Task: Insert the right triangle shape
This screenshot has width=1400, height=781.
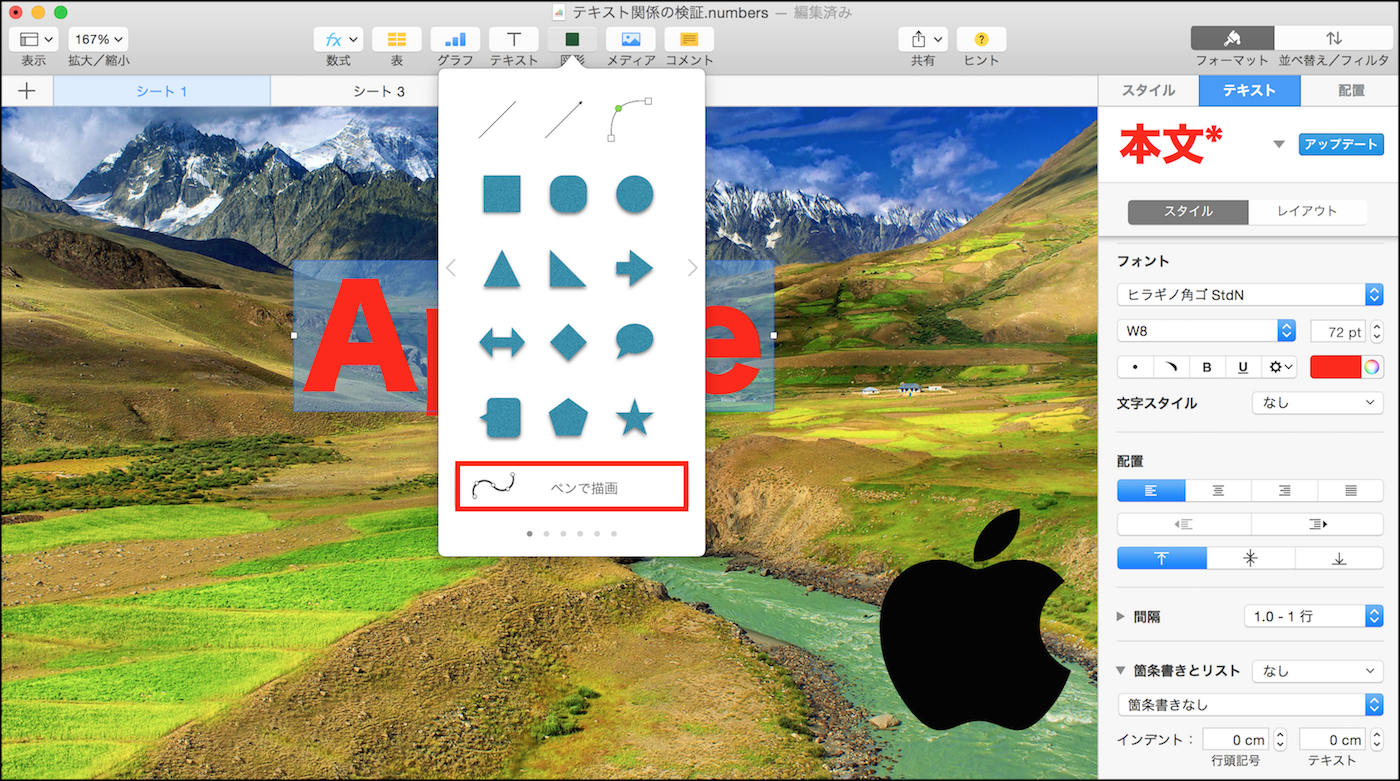Action: click(x=568, y=269)
